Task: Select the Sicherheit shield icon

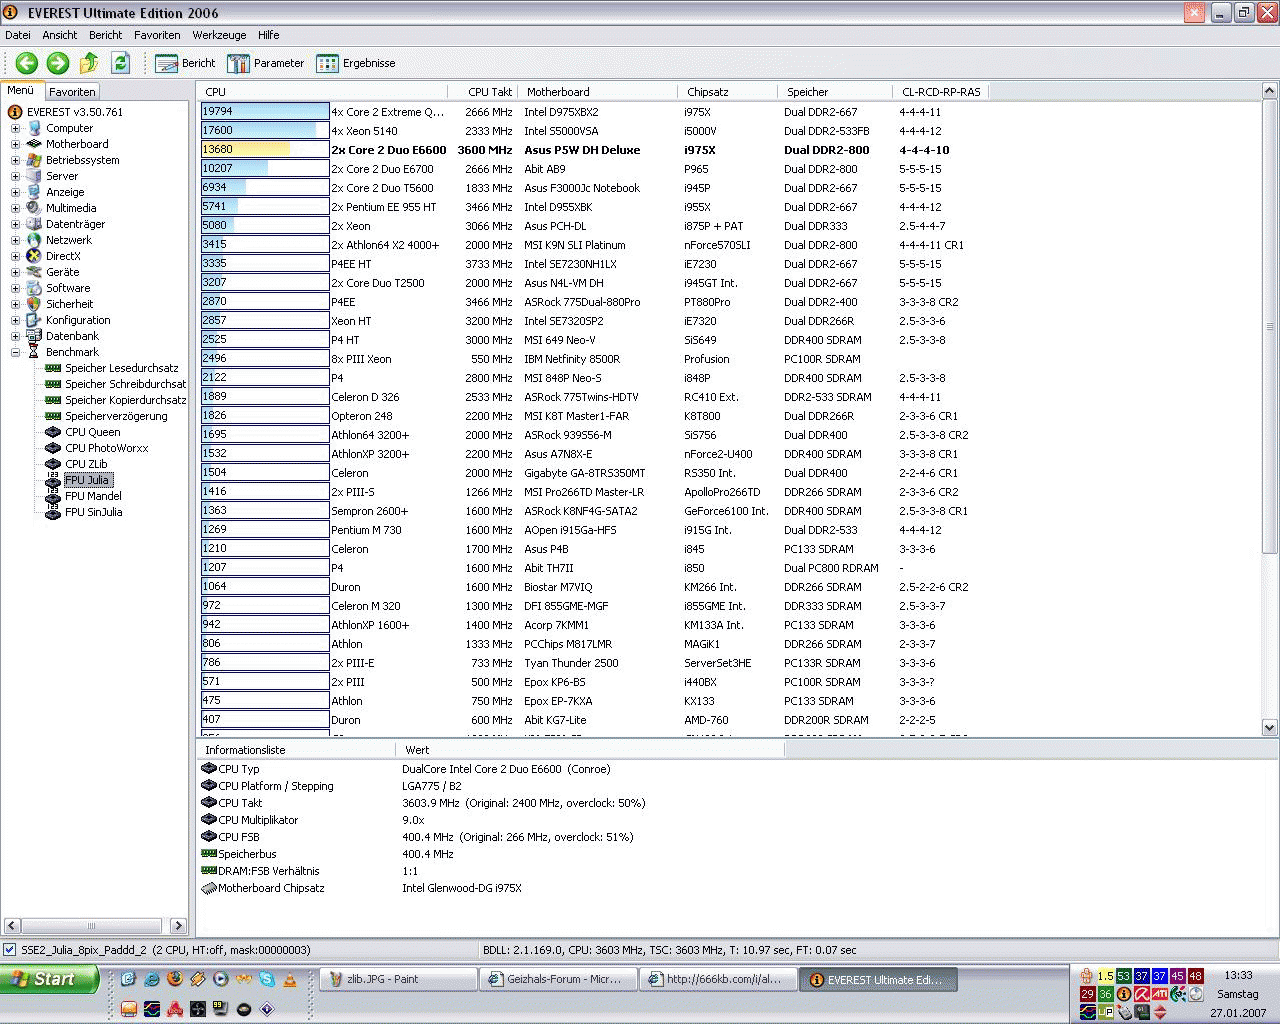Action: coord(34,304)
